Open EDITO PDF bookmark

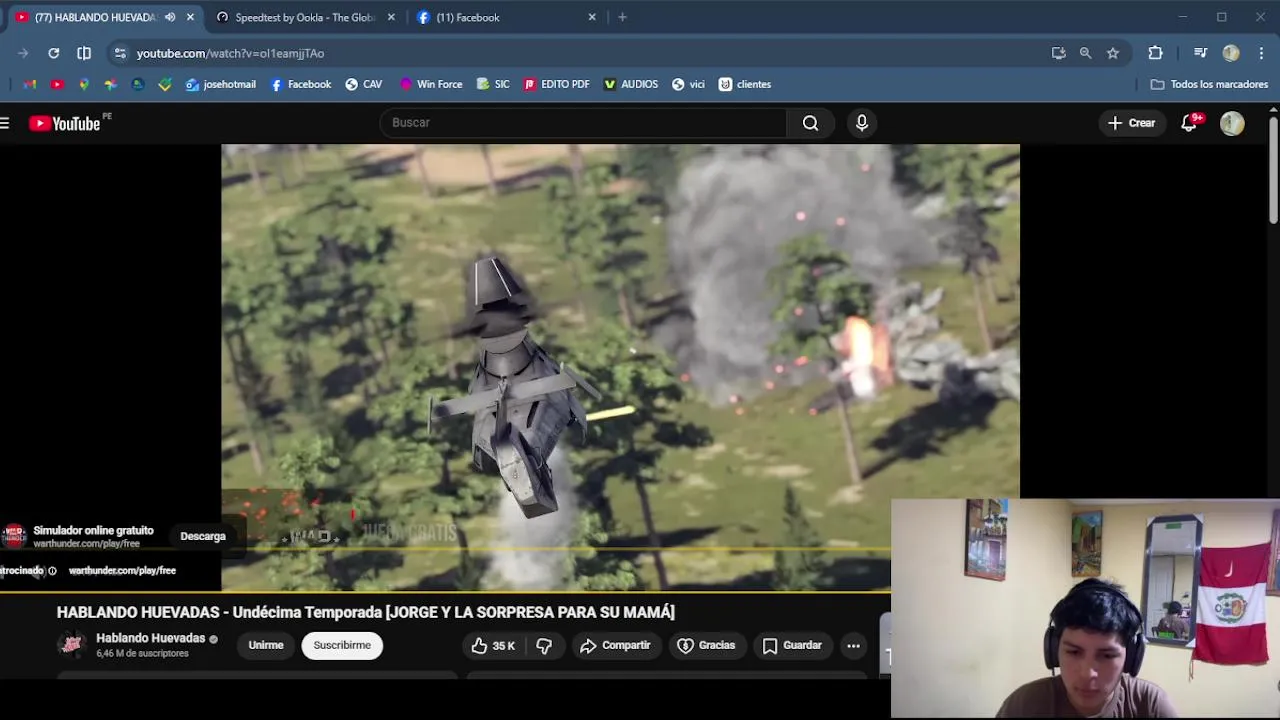(x=557, y=84)
